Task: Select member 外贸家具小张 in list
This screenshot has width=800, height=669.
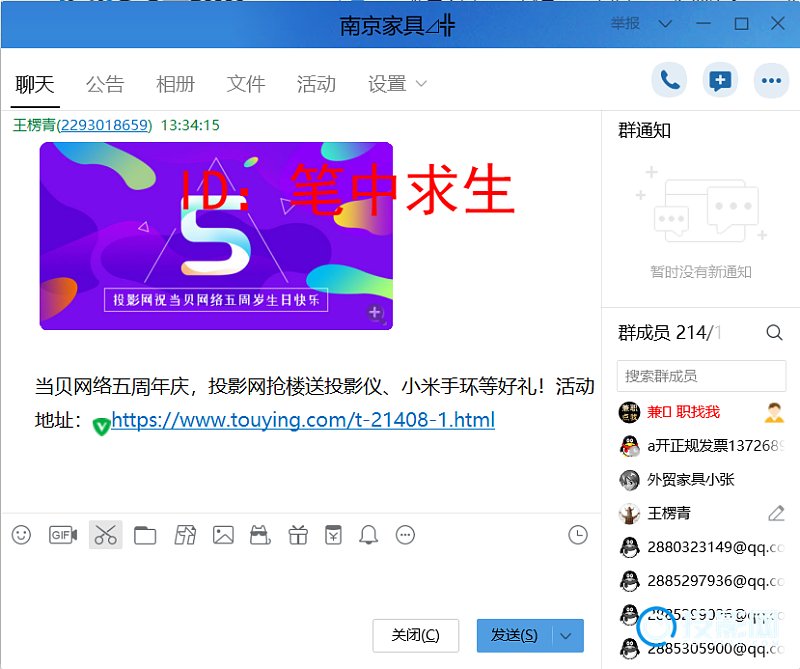Action: (701, 480)
